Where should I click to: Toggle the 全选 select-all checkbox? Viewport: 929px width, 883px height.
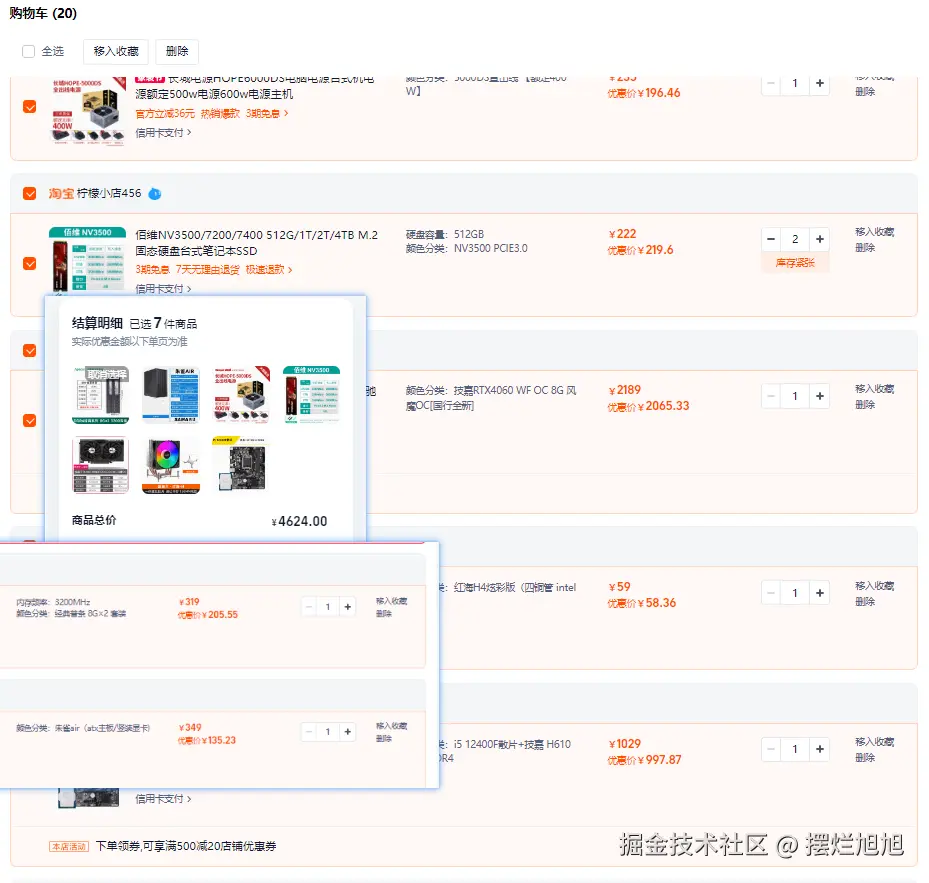(x=27, y=51)
